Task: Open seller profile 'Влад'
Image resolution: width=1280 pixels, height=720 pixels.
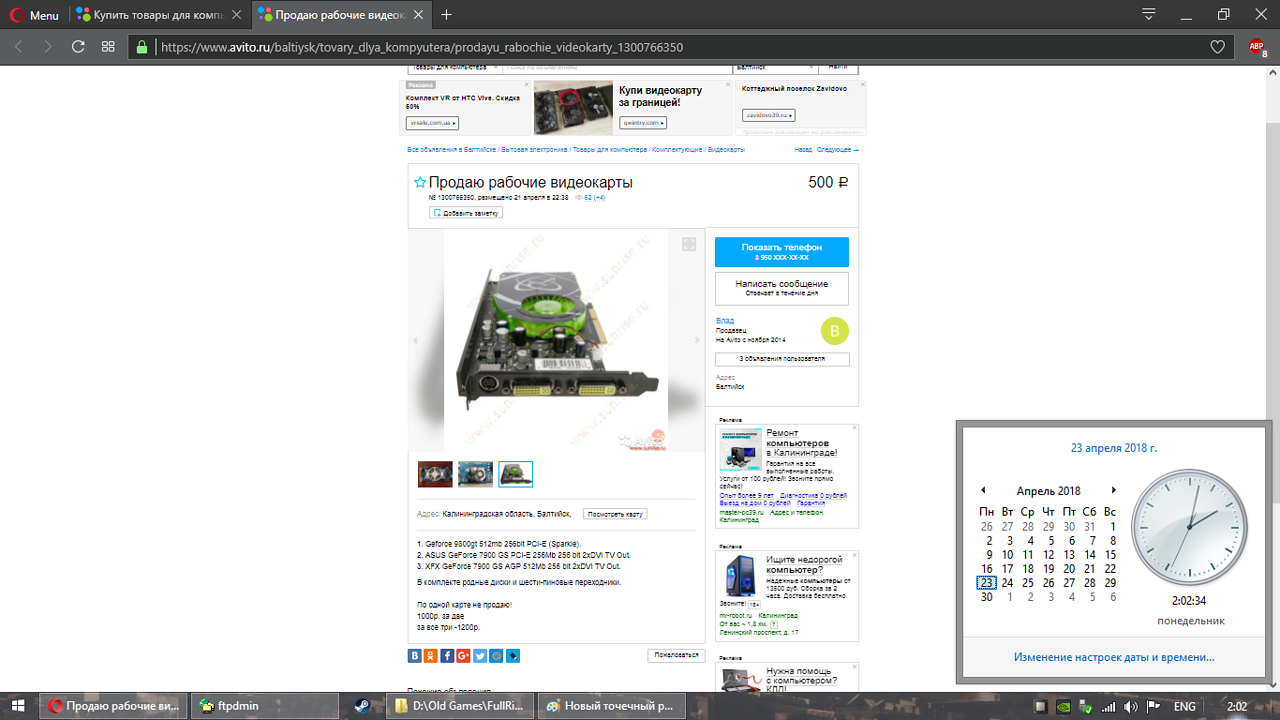Action: pyautogui.click(x=725, y=321)
